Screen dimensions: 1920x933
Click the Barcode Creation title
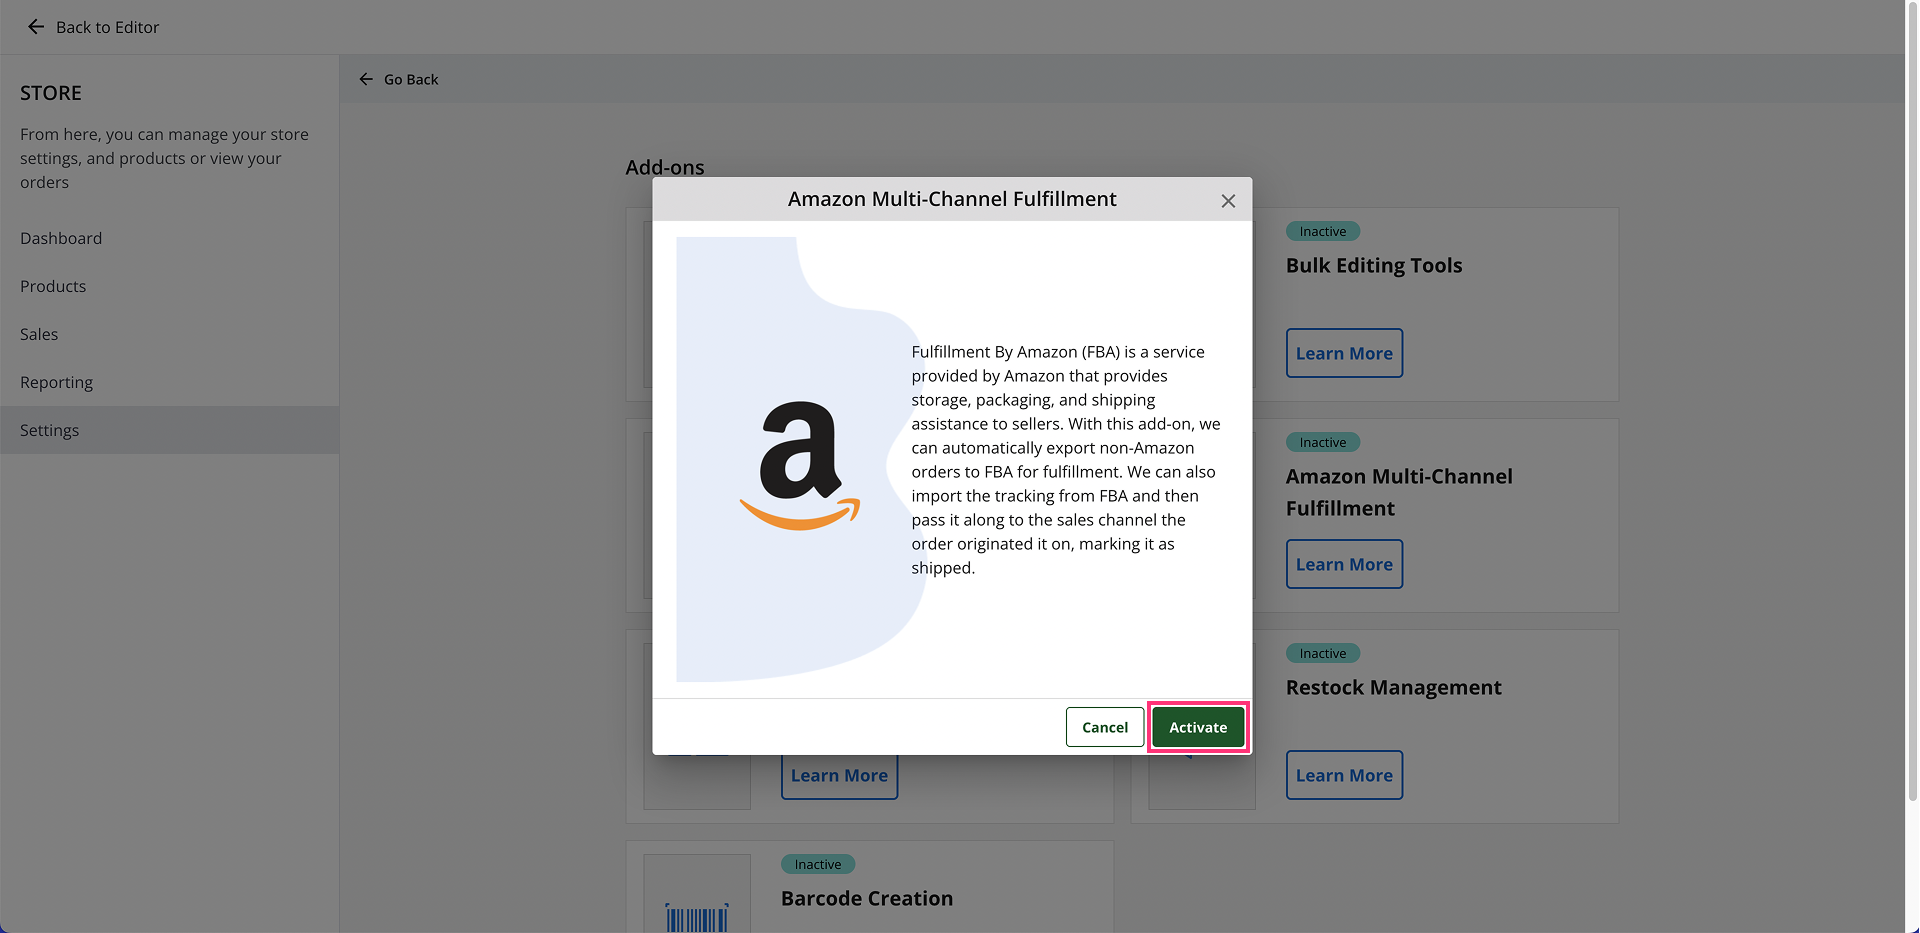click(867, 898)
